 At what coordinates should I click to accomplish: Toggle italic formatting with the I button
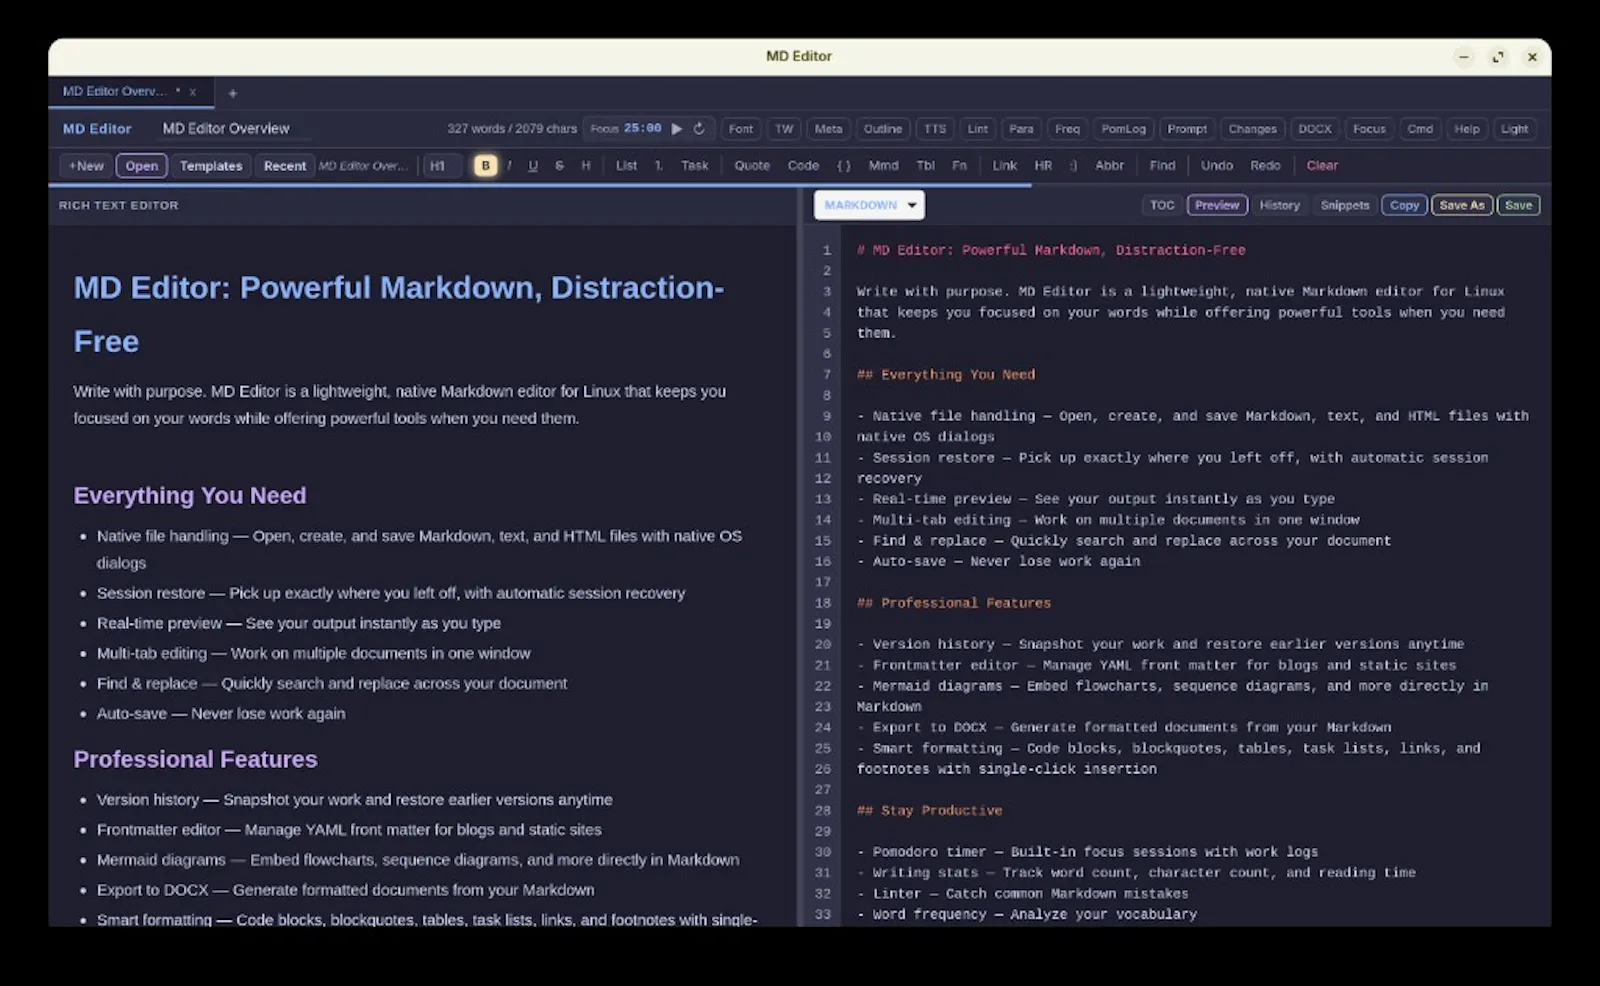[x=509, y=166]
